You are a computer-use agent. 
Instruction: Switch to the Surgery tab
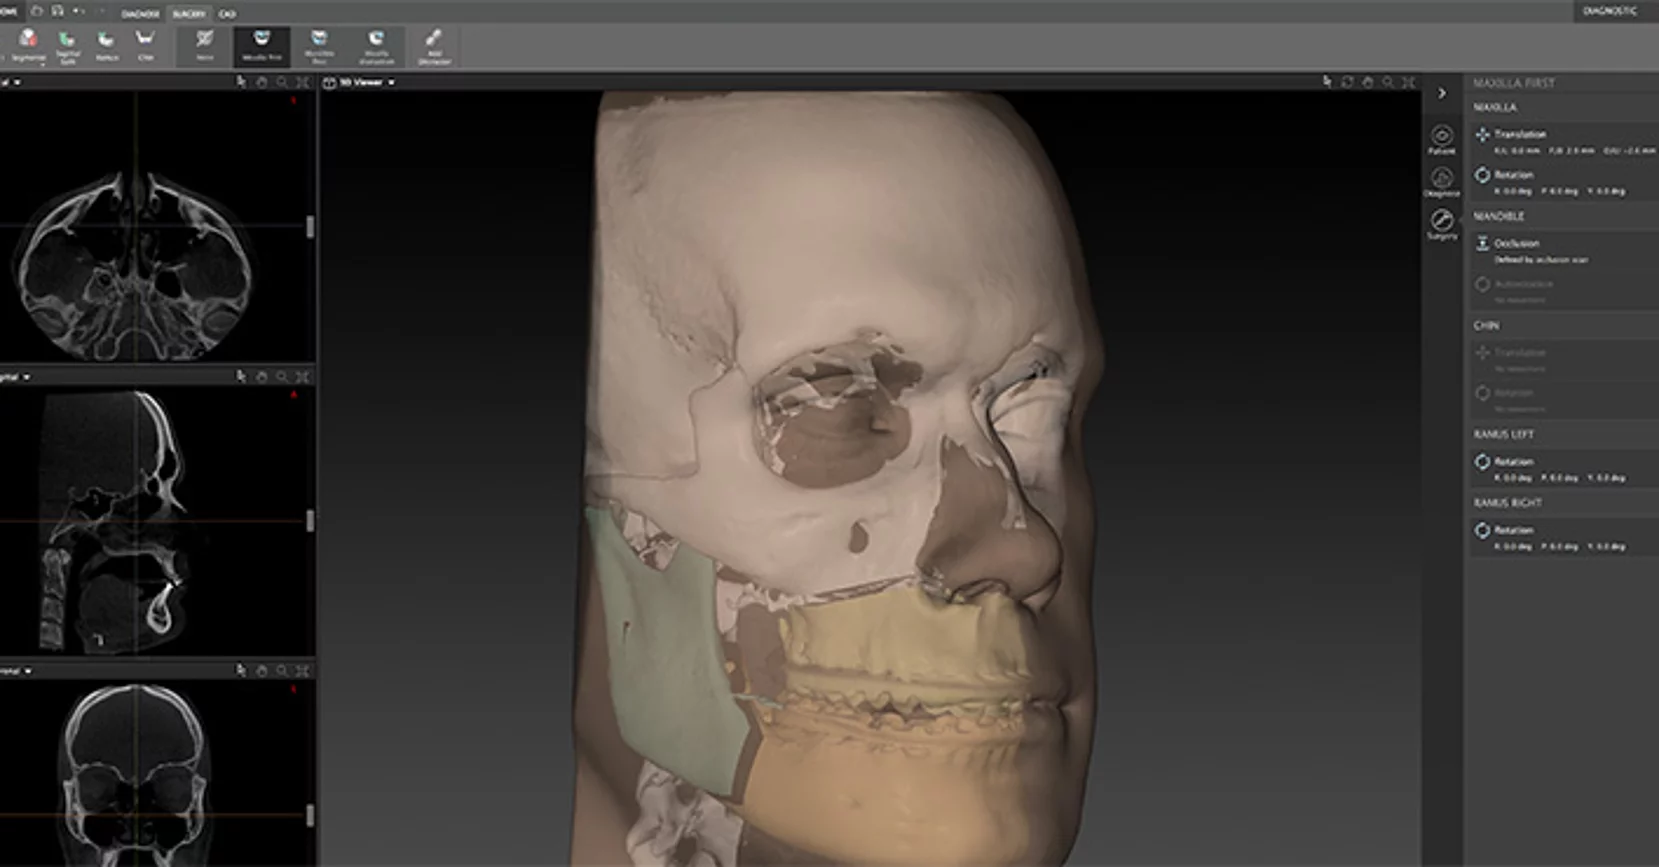click(x=188, y=14)
